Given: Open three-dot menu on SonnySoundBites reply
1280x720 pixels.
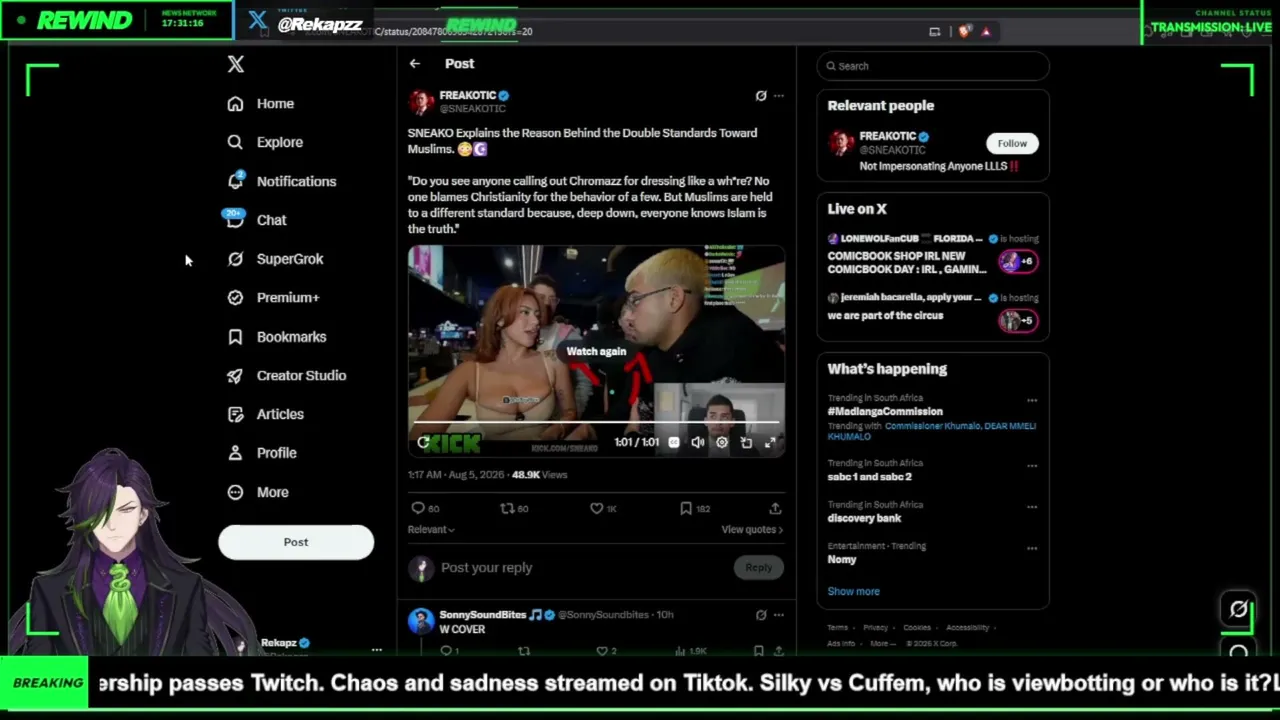Looking at the screenshot, I should point(779,615).
